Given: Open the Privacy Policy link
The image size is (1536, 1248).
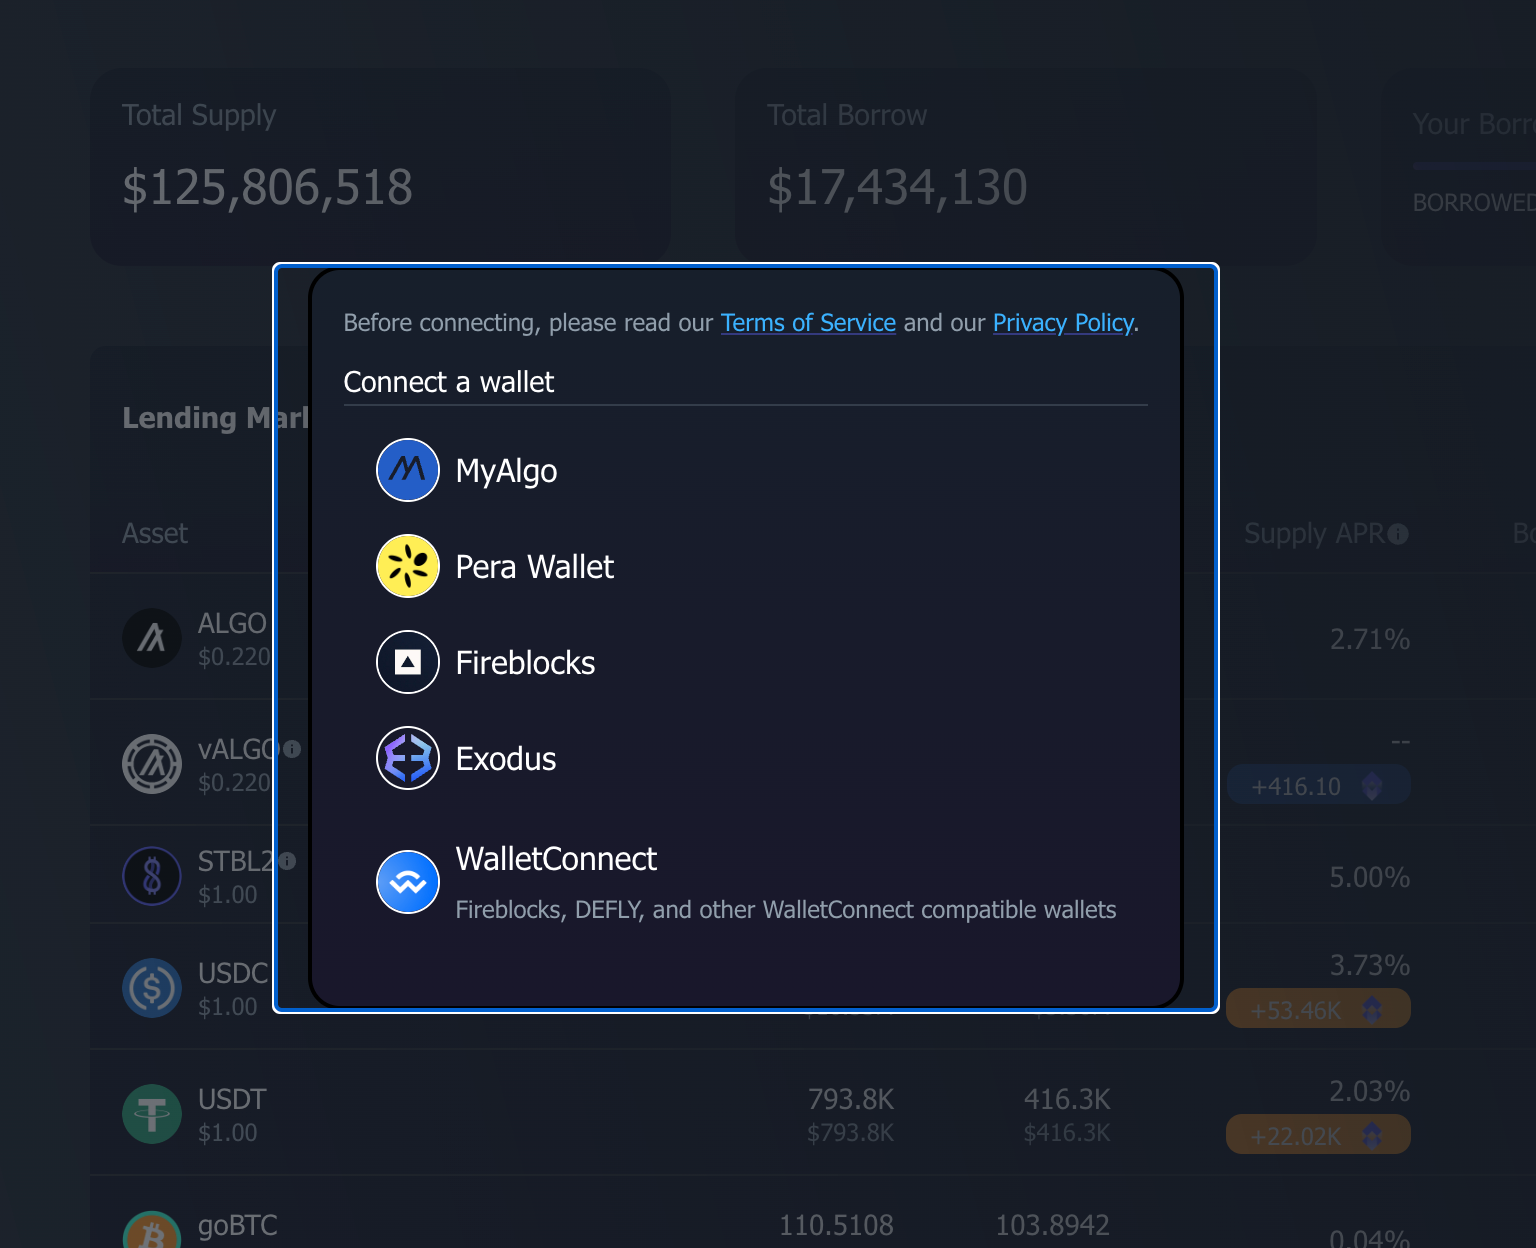Looking at the screenshot, I should coord(1063,323).
